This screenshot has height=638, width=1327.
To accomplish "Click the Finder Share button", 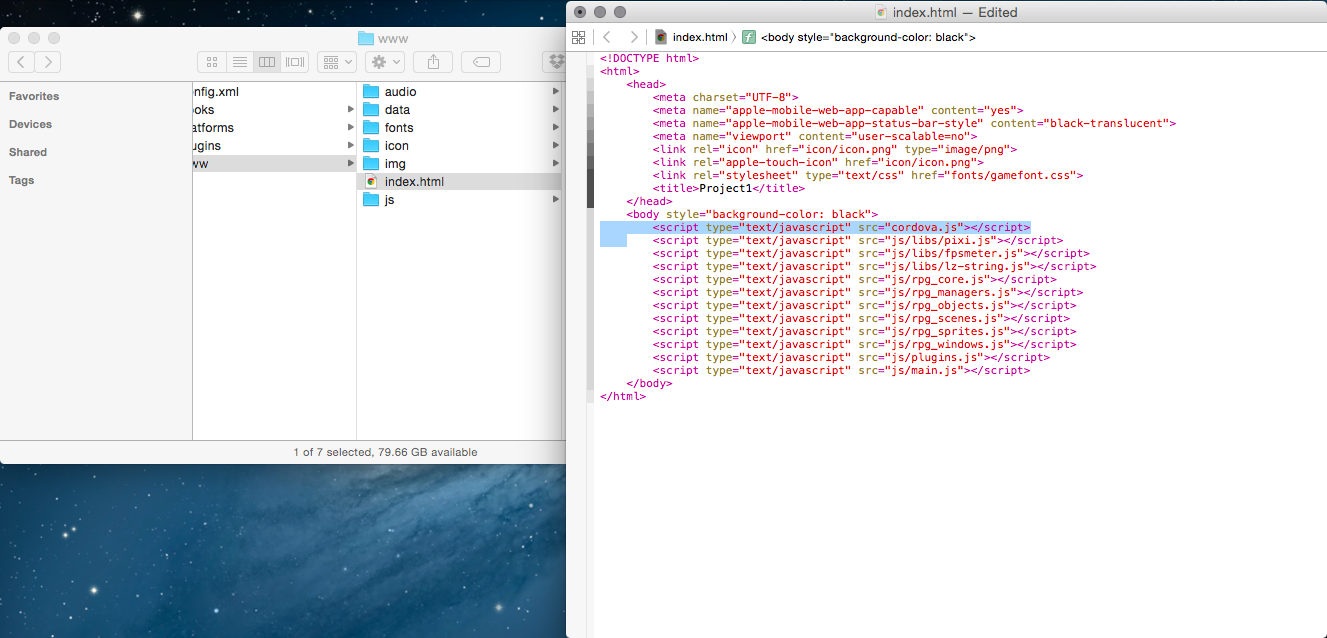I will point(433,62).
